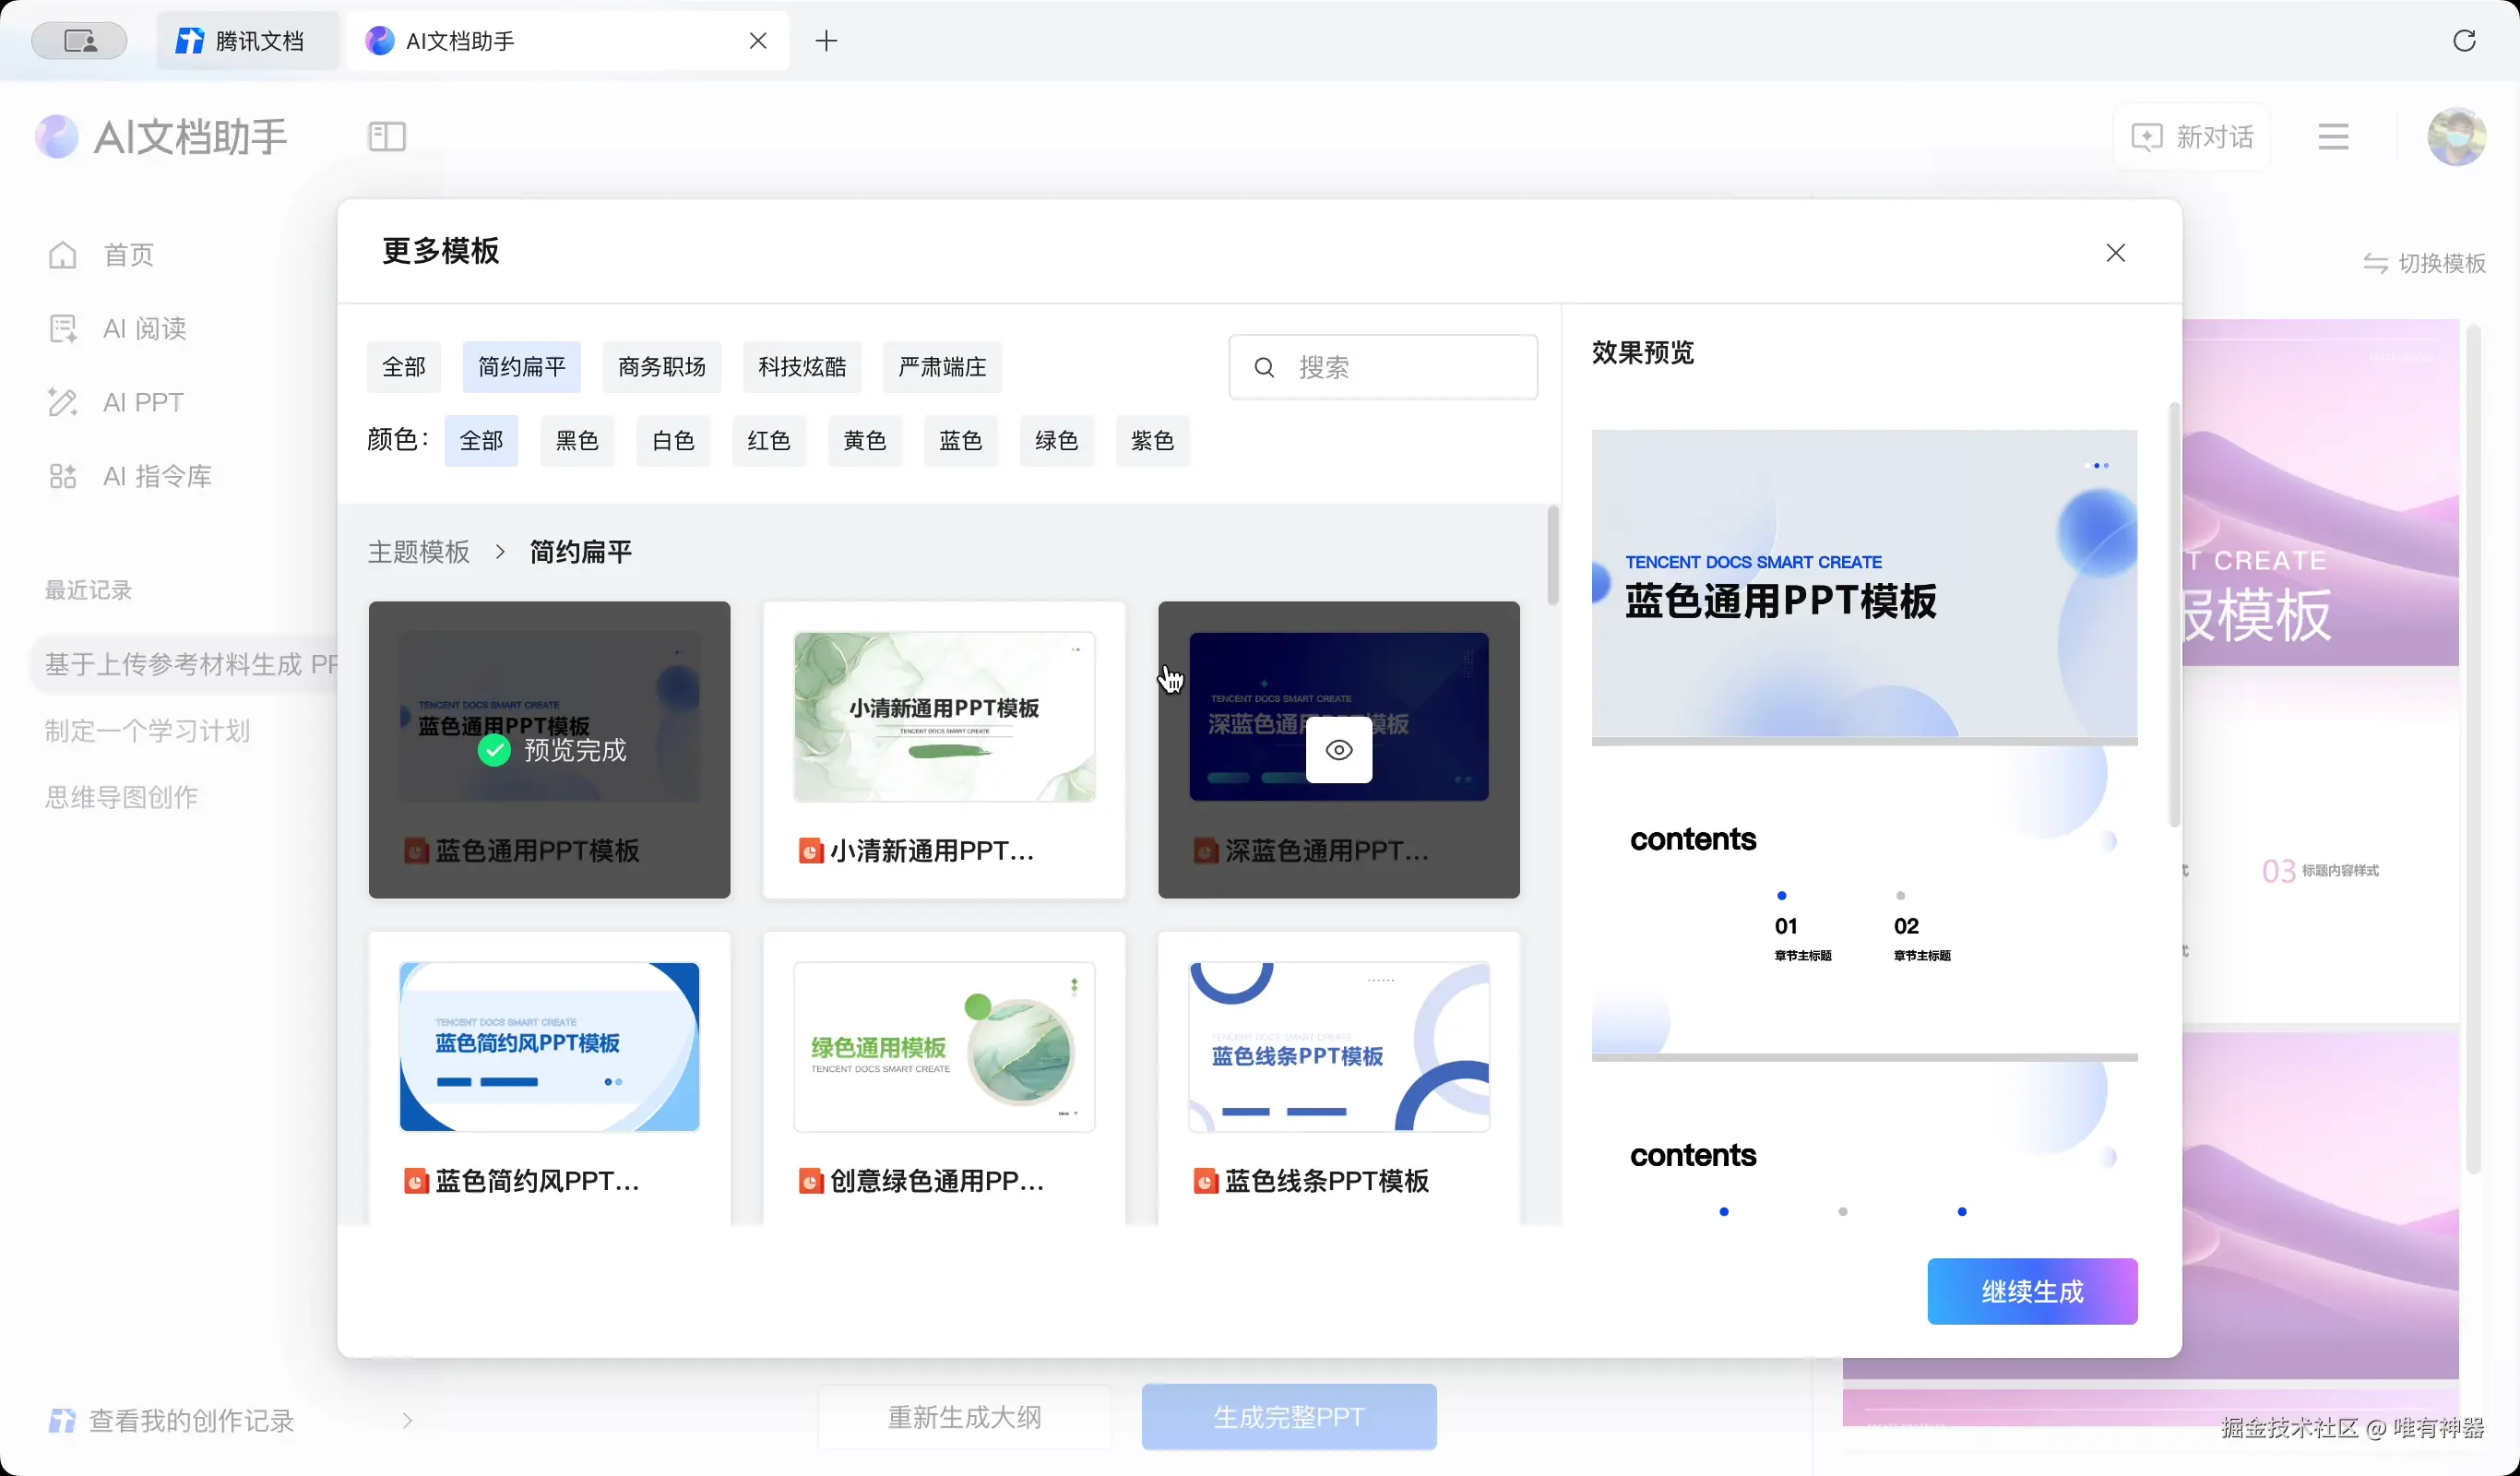Toggle preview eye on 深蓝色通用PPT template

point(1338,750)
